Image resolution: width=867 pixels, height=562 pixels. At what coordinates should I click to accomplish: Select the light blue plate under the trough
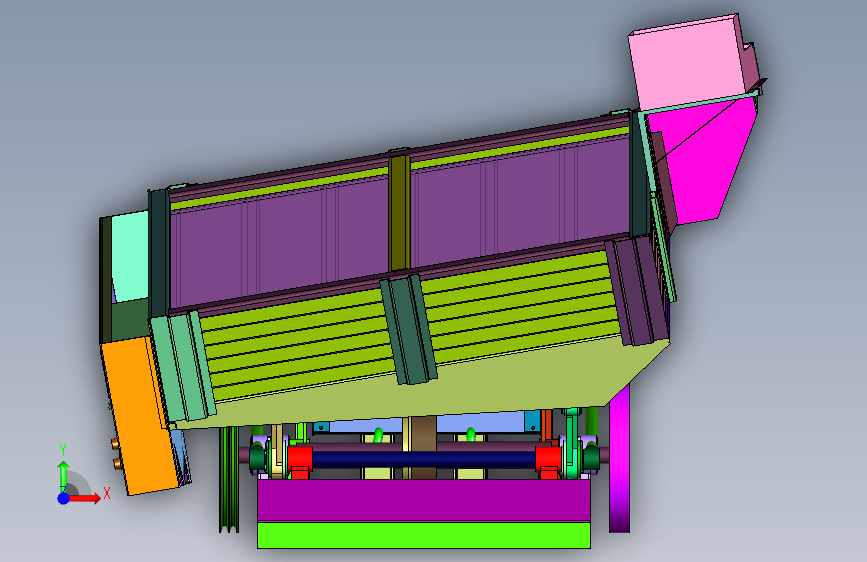(x=480, y=423)
